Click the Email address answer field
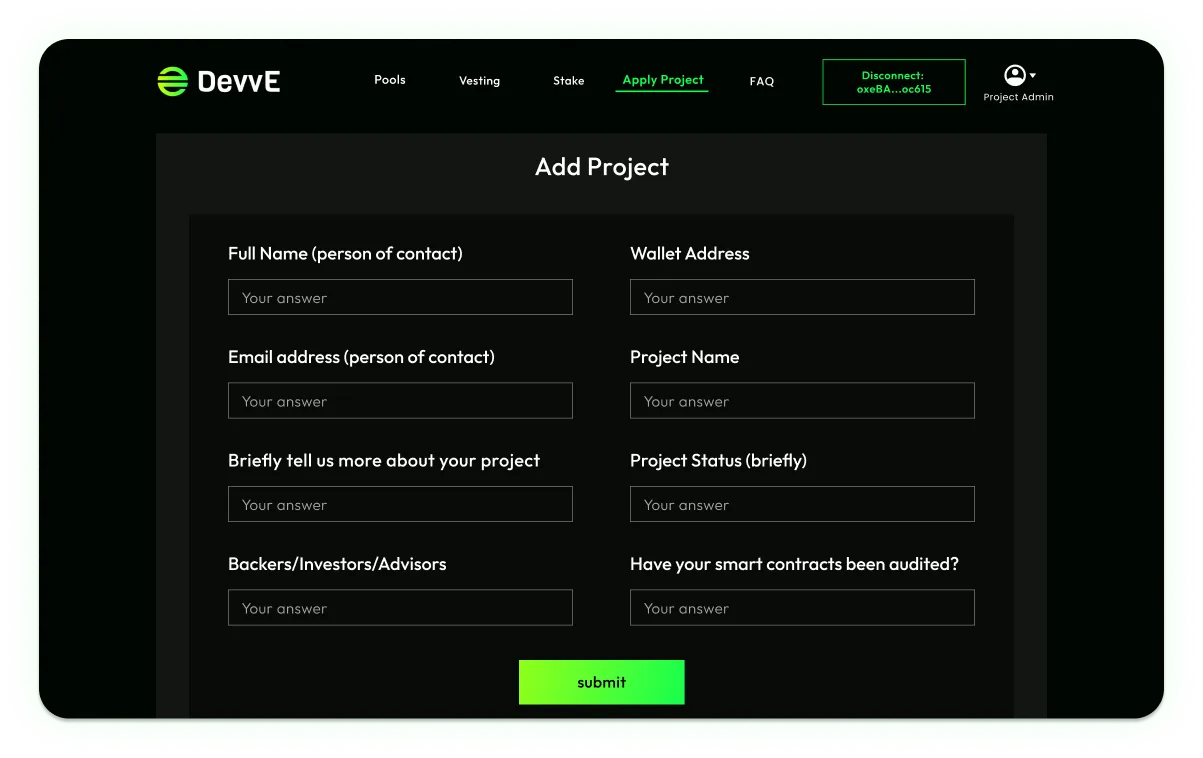This screenshot has width=1203, height=758. pos(400,400)
